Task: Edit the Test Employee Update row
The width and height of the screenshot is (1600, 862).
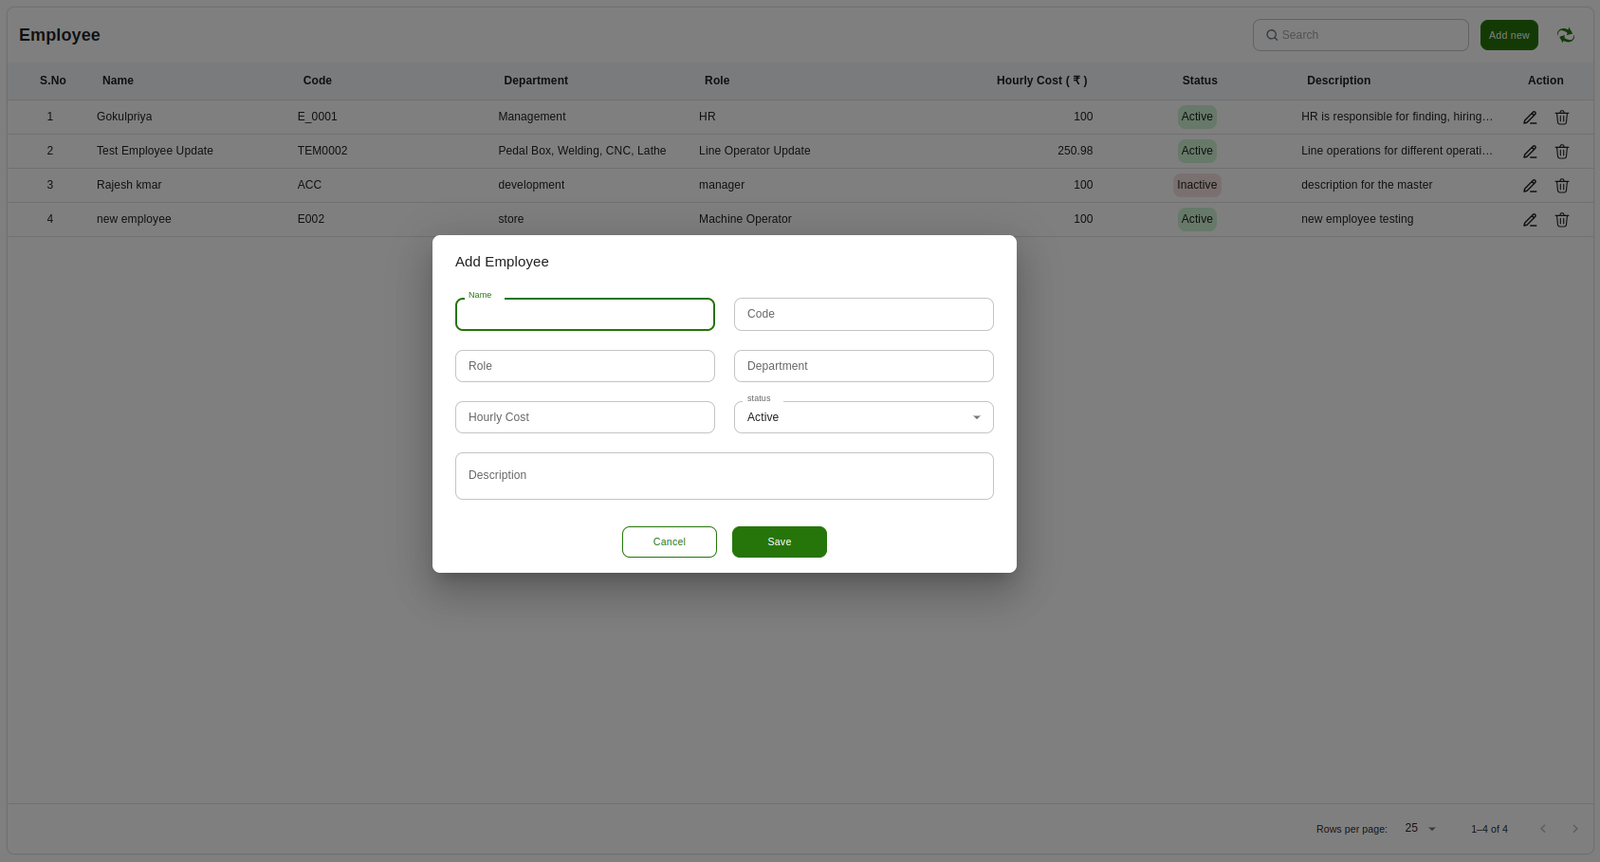Action: 1529,152
